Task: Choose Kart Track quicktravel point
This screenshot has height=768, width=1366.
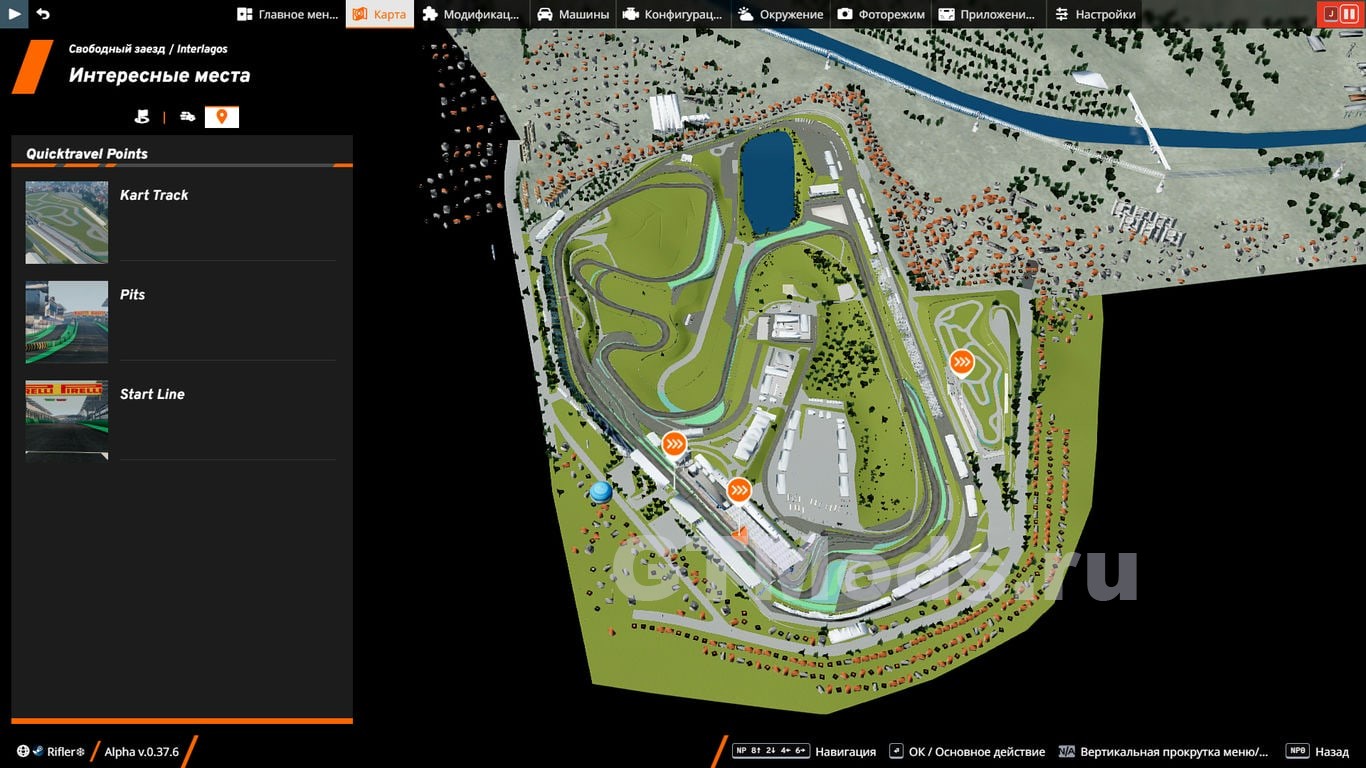Action: point(154,195)
